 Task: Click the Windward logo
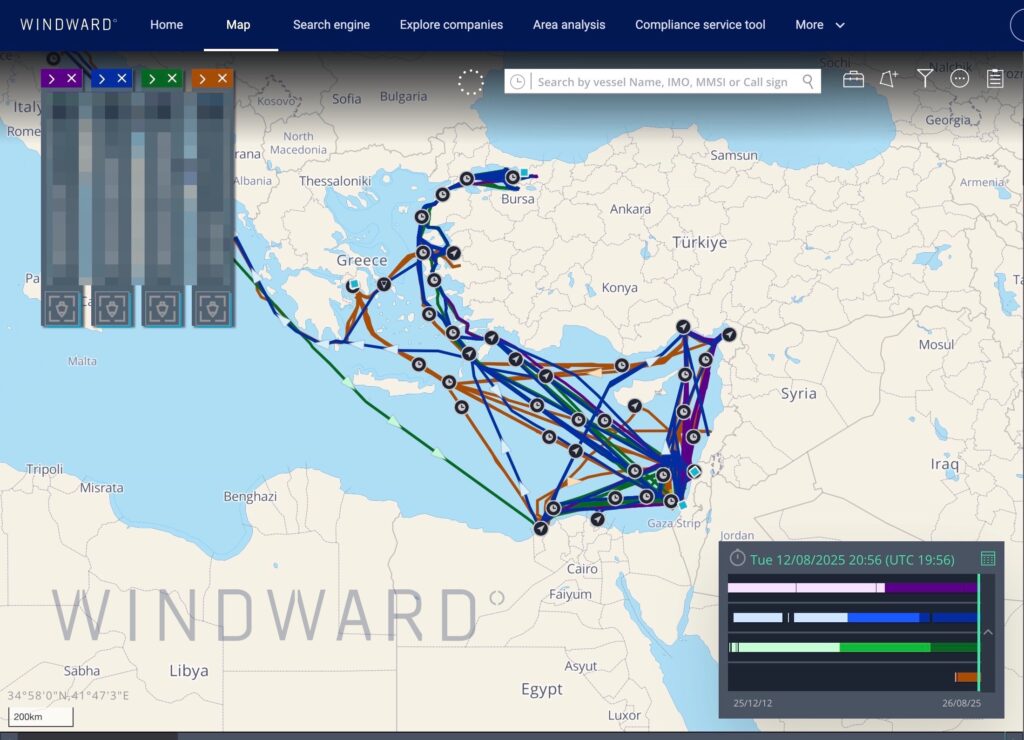point(69,25)
